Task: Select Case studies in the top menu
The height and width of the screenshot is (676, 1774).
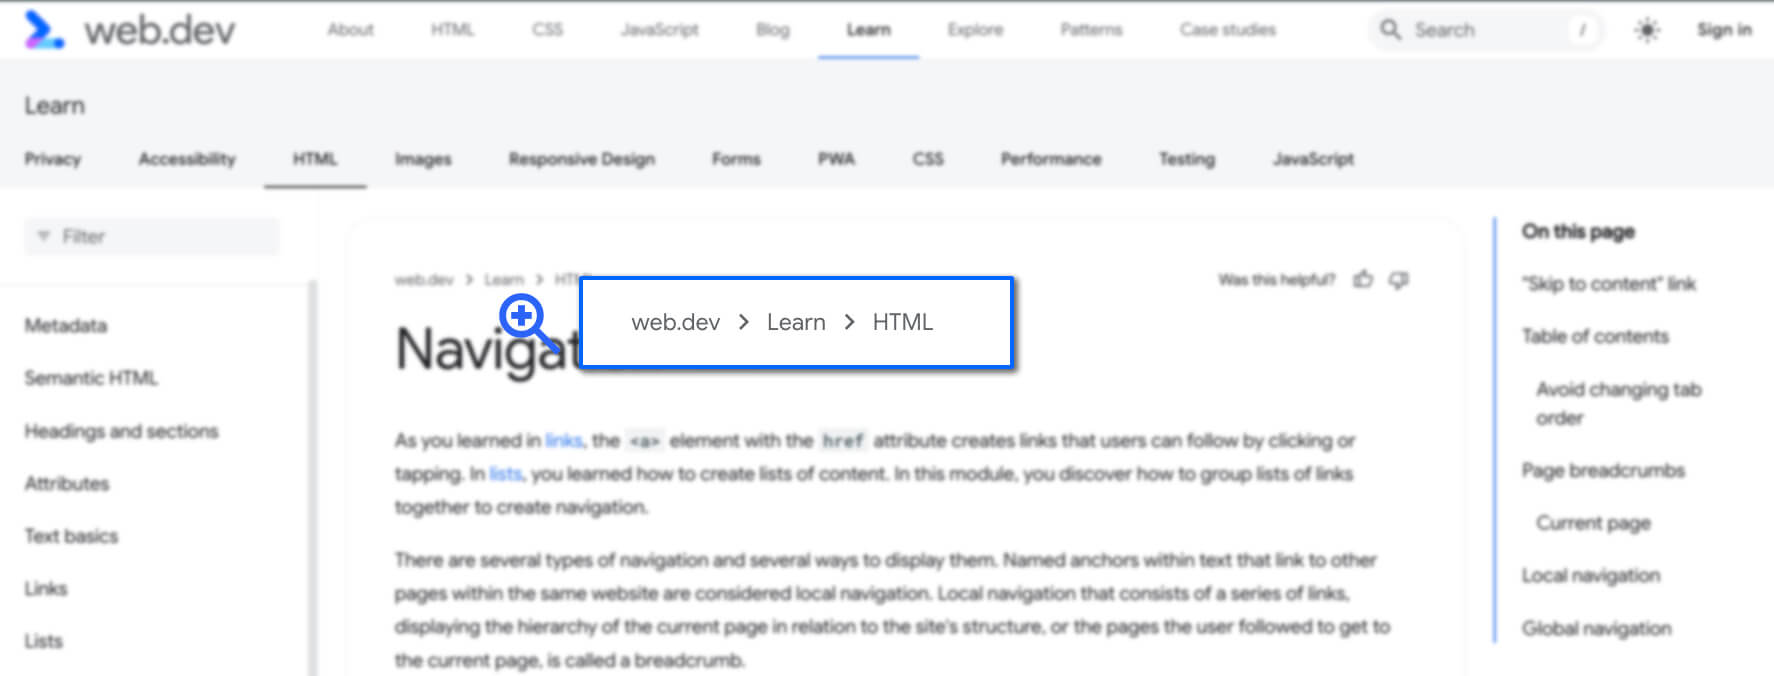Action: click(1227, 29)
